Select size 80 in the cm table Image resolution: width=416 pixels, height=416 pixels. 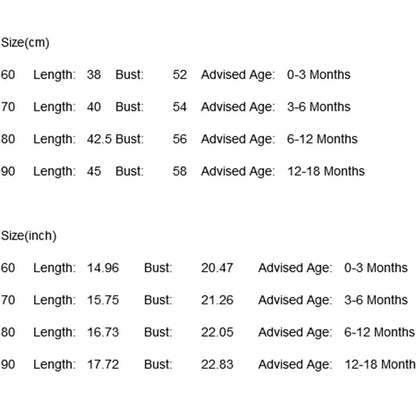pyautogui.click(x=8, y=139)
